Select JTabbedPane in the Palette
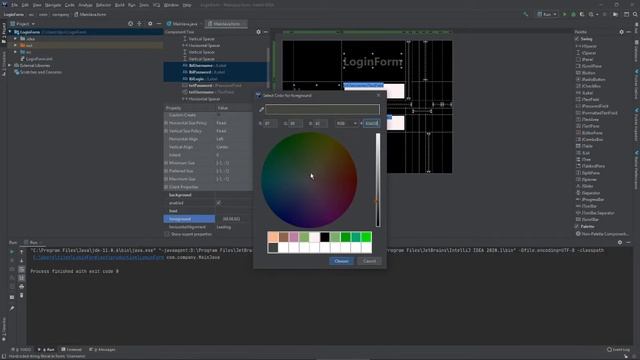 [590, 166]
